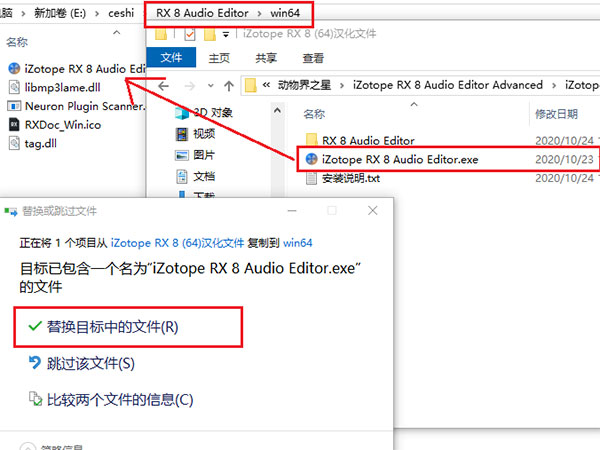Click the 2020/10/23 date cell
Image resolution: width=600 pixels, height=450 pixels.
(564, 159)
